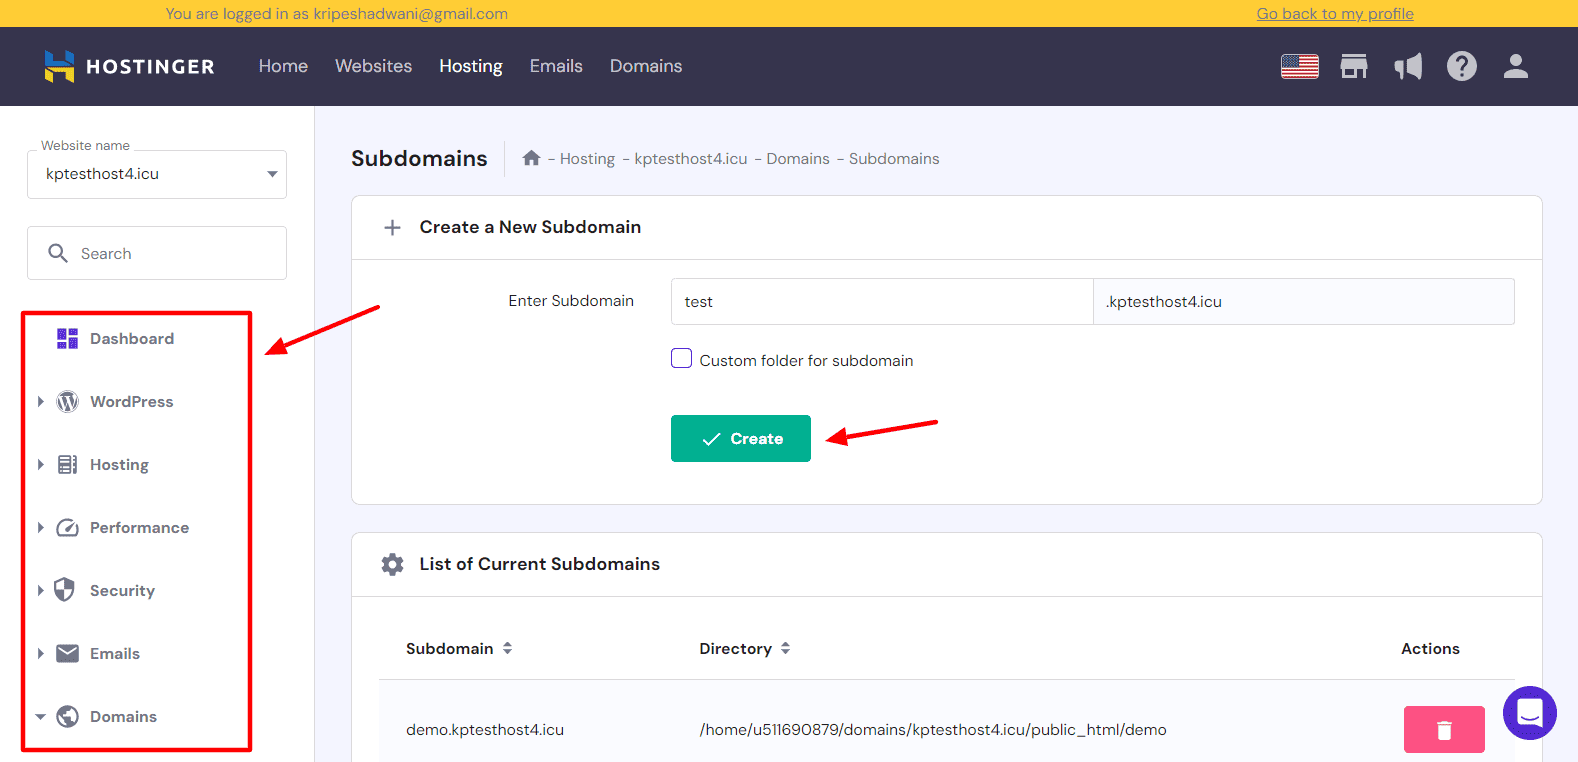Screen dimensions: 1578x762
Task: Delete the demo.kptesthost4.icu subdomain
Action: (1443, 730)
